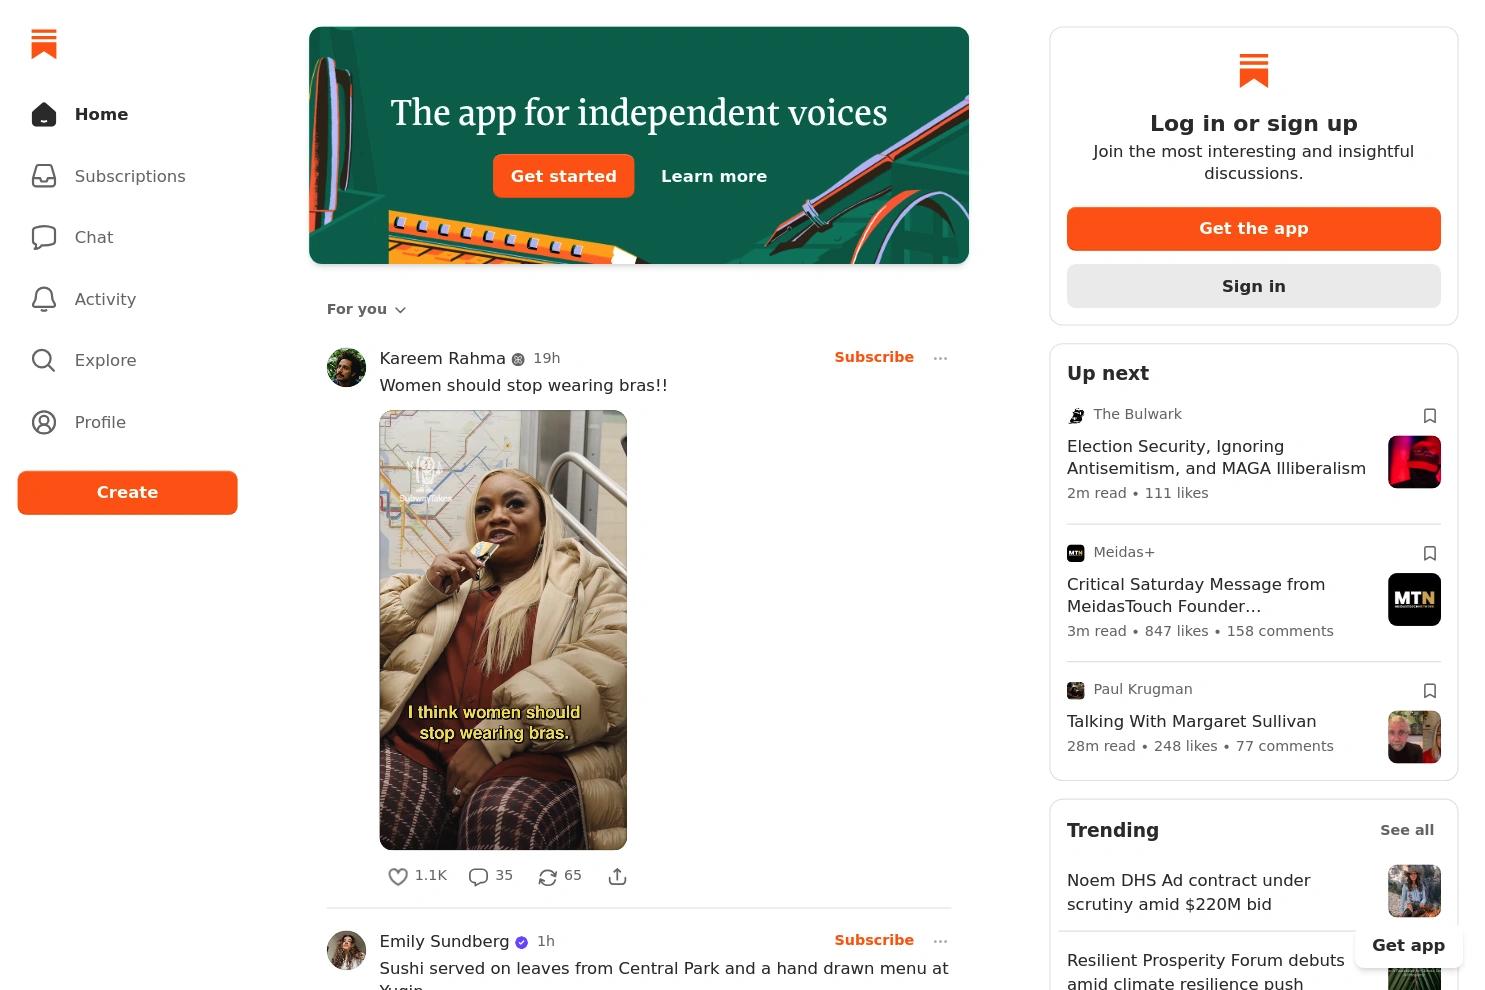Open the more options menu on Emily Sundberg's post

tap(940, 941)
